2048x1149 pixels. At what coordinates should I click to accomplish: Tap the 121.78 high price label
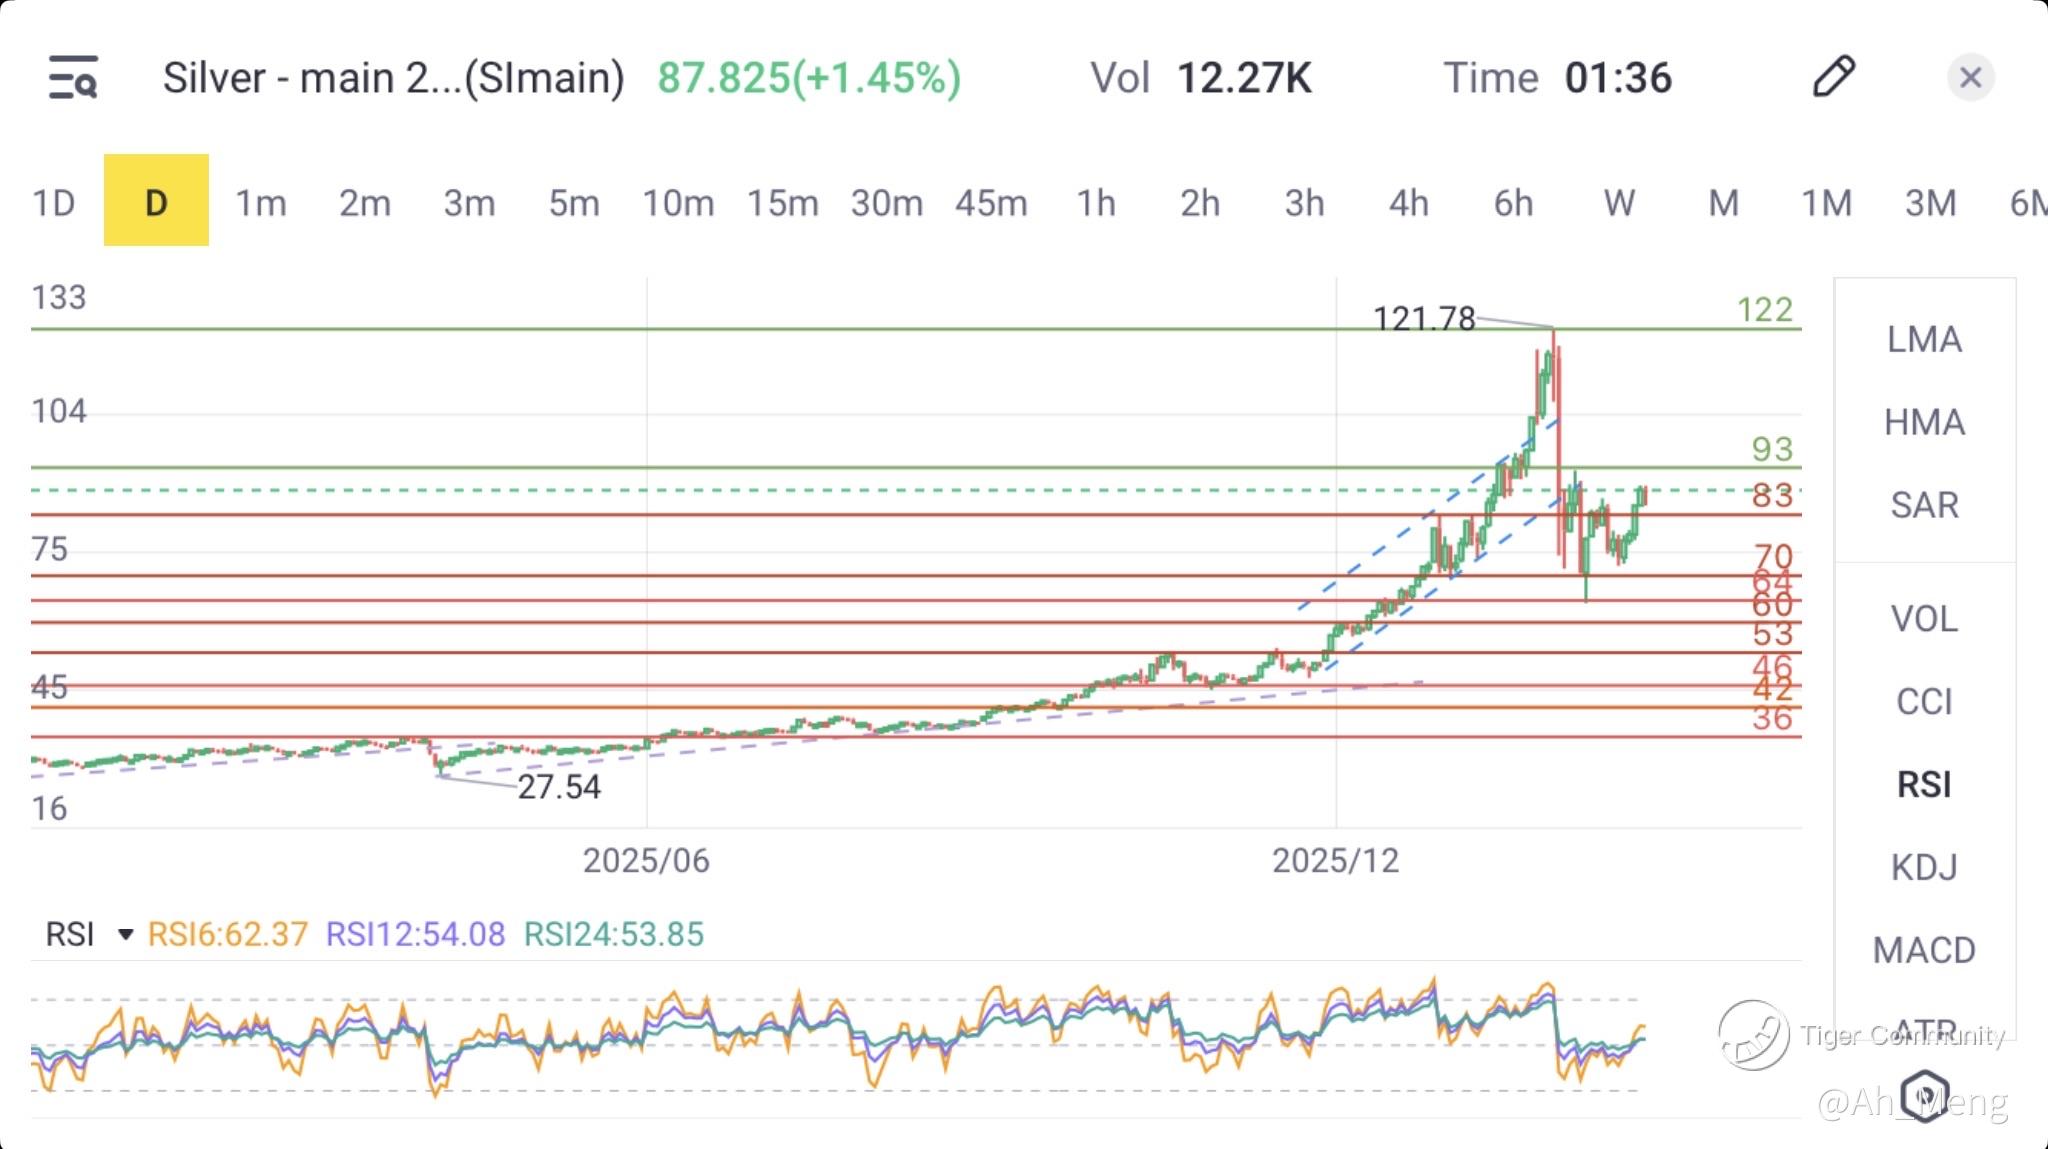click(x=1424, y=319)
